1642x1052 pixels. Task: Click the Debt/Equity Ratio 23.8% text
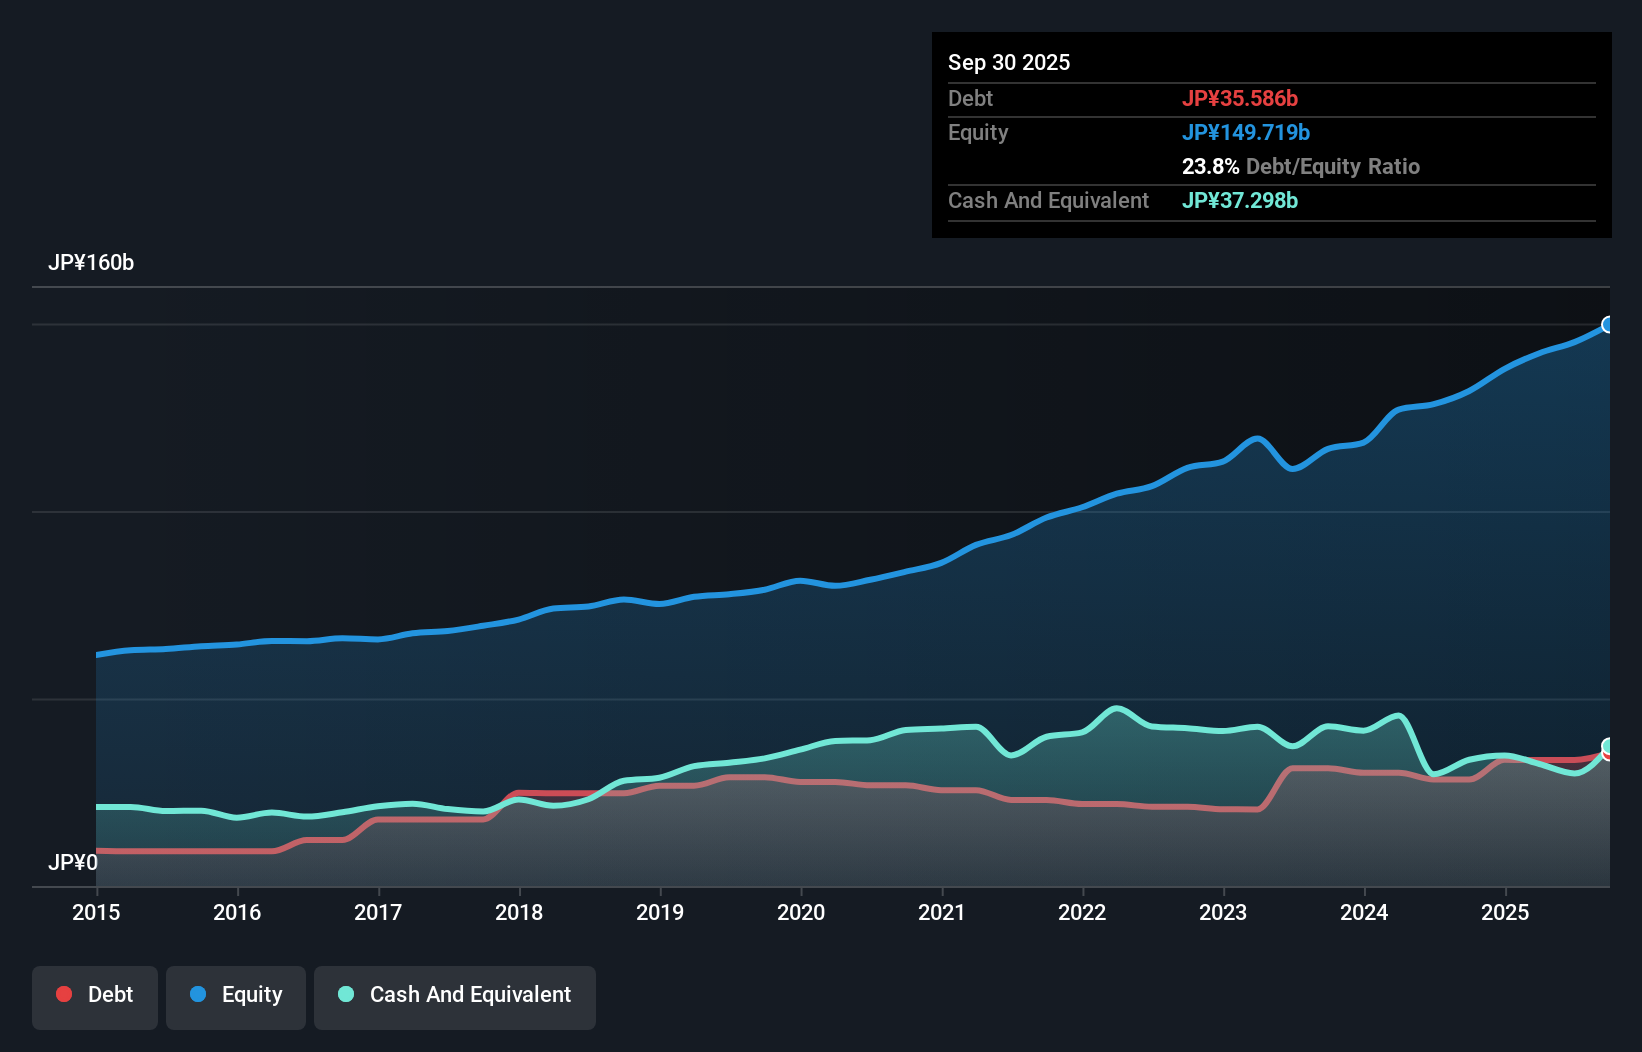click(1300, 166)
